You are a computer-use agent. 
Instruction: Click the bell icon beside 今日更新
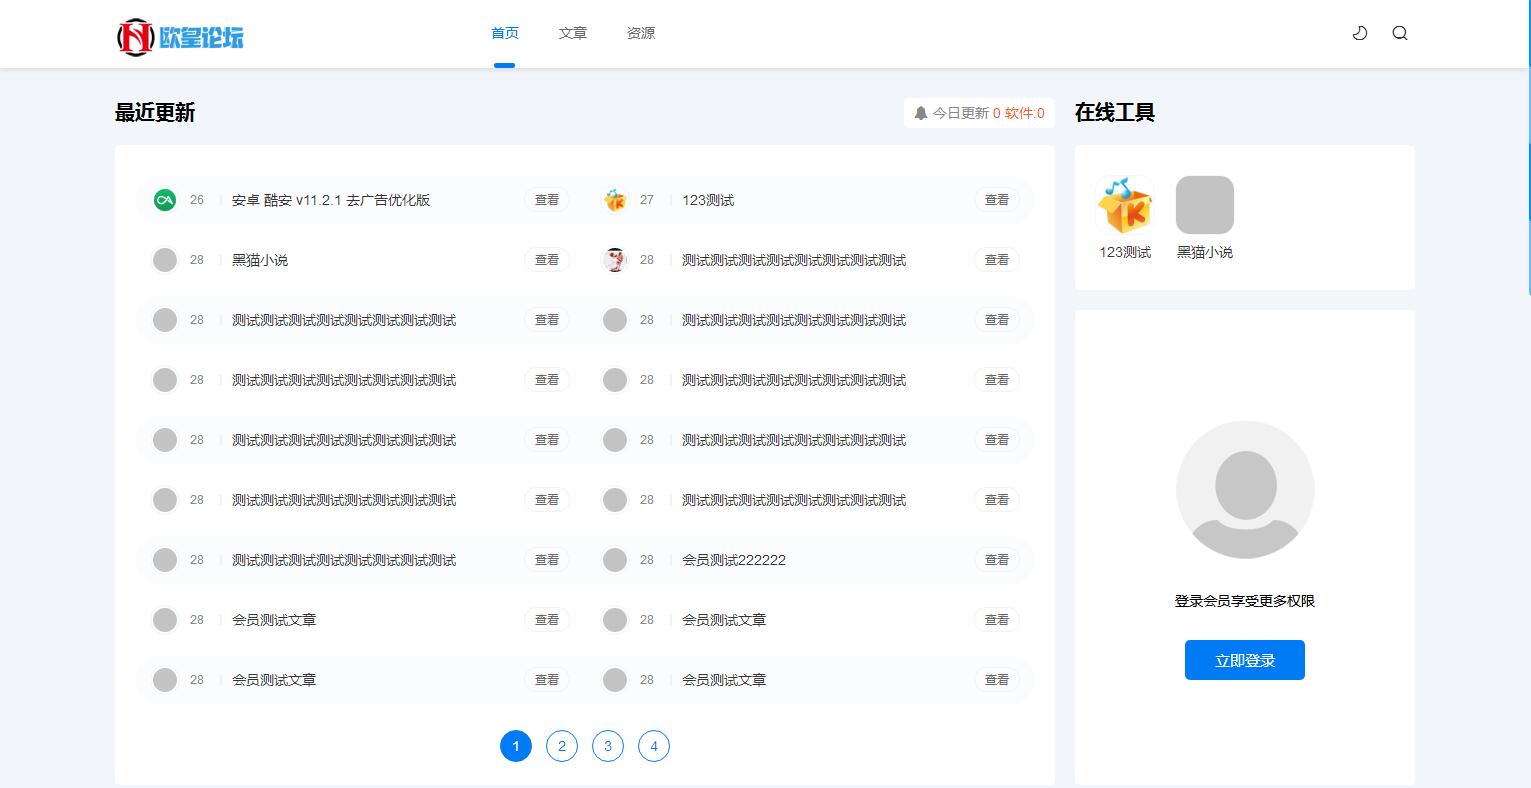click(x=921, y=113)
